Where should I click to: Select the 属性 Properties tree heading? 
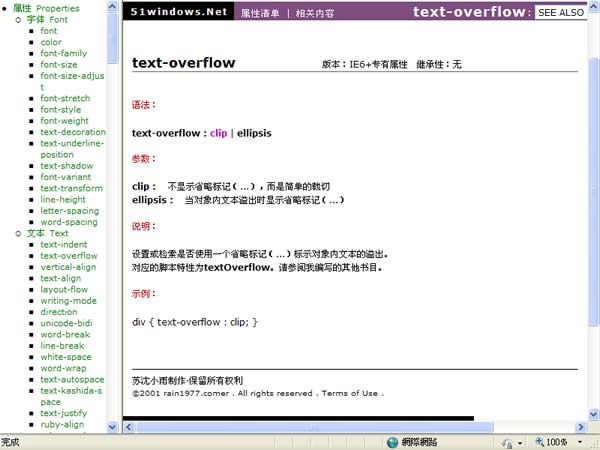click(x=46, y=8)
